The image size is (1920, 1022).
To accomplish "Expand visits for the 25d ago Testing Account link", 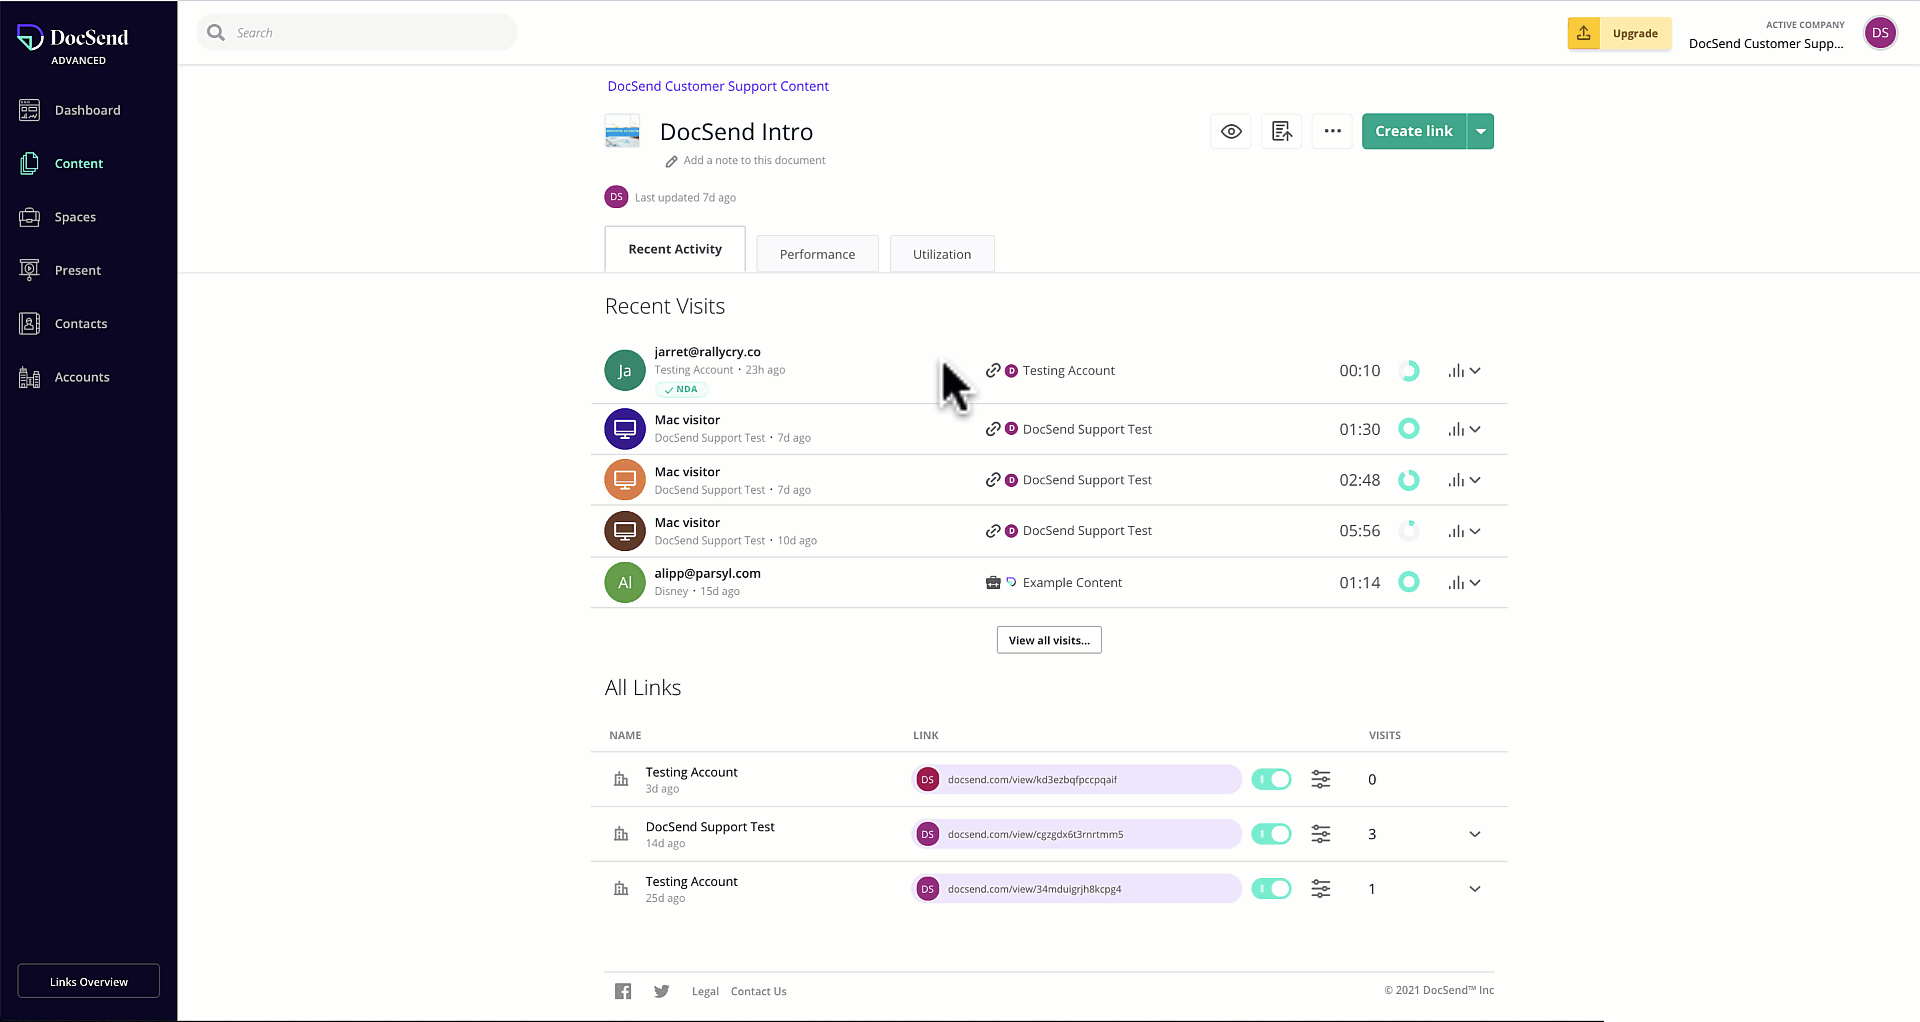I will (1475, 889).
